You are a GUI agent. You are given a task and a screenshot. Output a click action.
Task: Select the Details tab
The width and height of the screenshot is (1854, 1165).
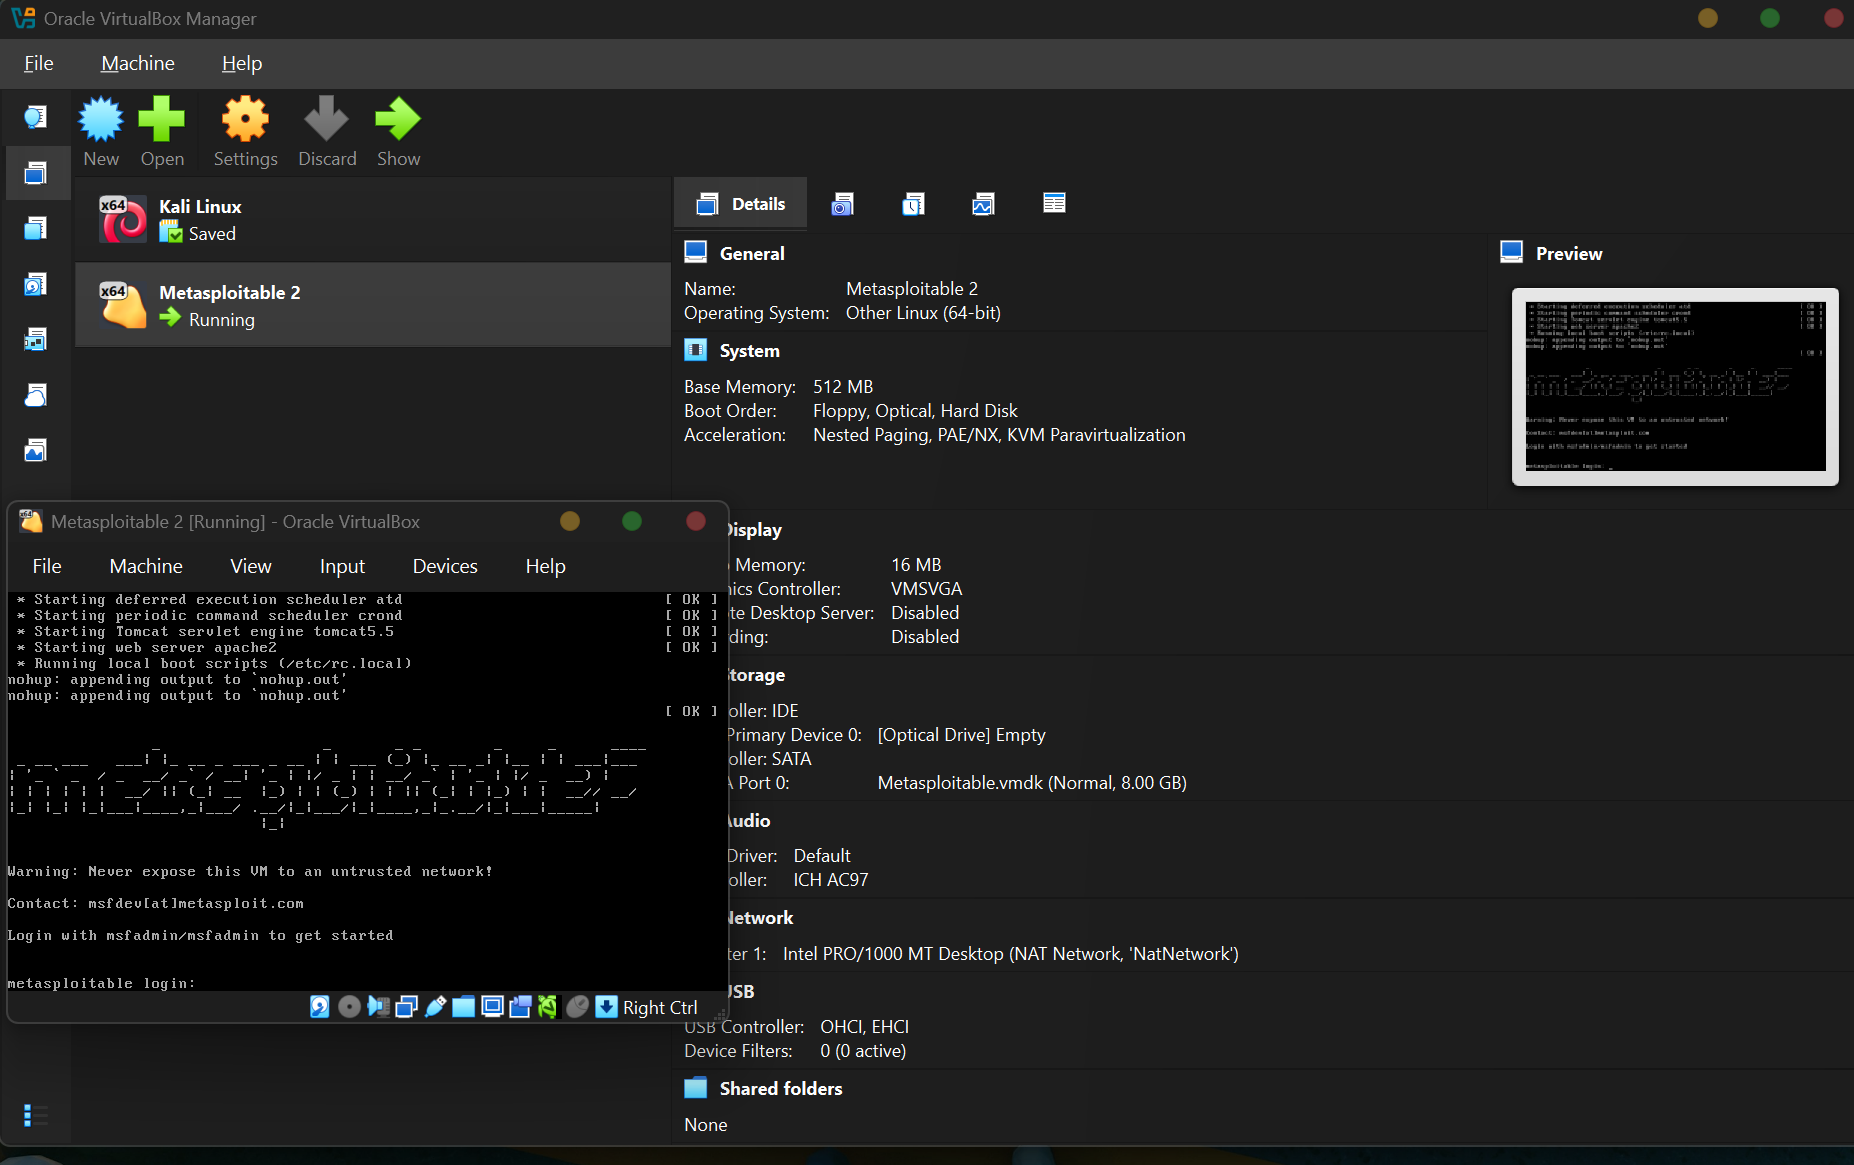741,204
